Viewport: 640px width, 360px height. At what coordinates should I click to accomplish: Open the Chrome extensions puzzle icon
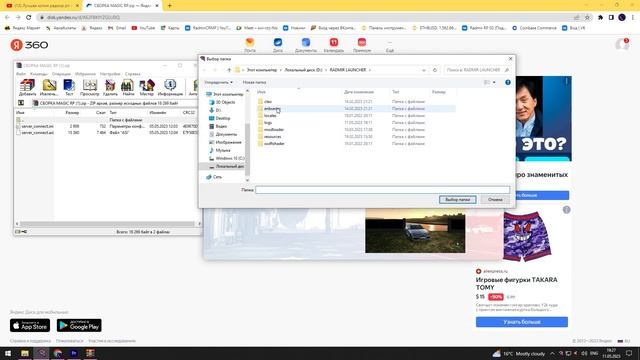point(600,18)
